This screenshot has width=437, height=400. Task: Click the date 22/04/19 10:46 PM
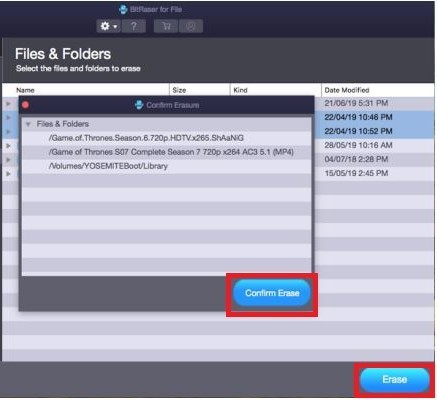(358, 117)
